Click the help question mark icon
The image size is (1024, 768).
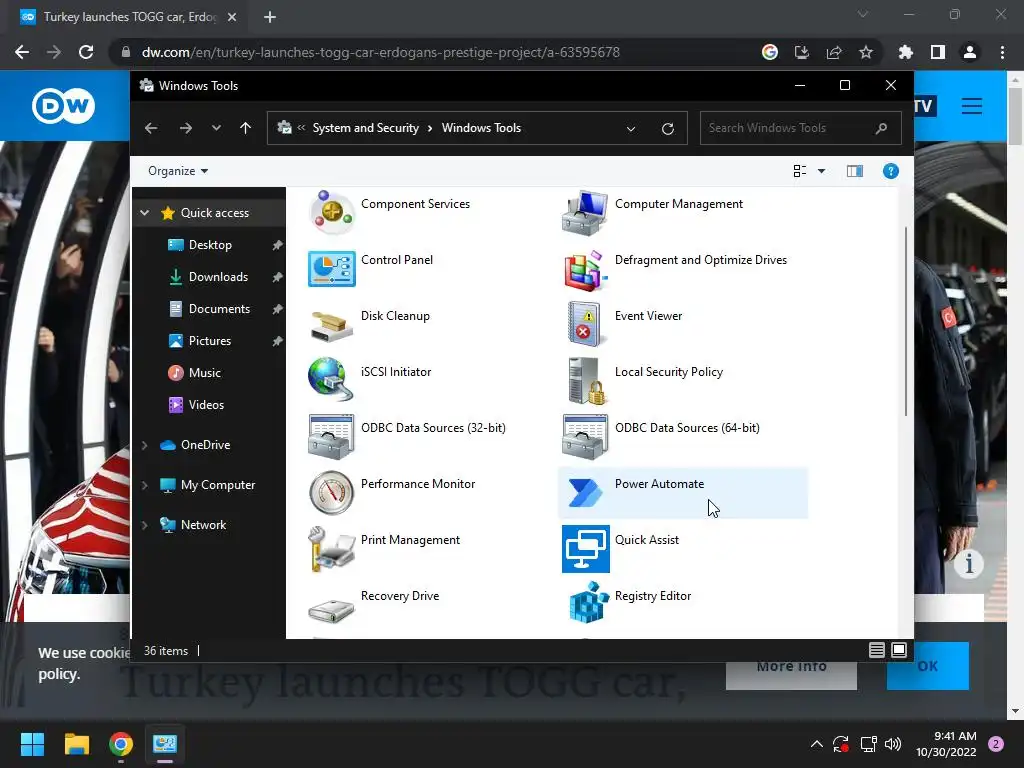(x=891, y=171)
